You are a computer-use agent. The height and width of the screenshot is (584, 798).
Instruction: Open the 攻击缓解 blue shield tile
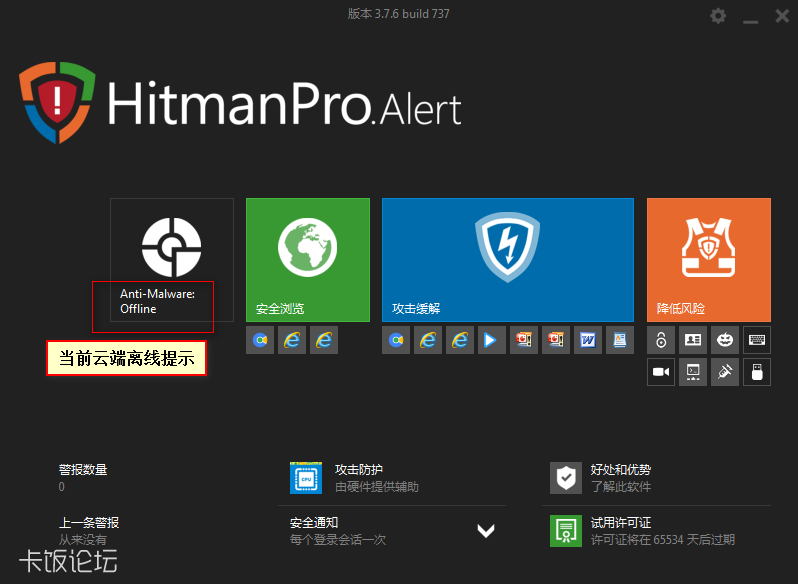pos(507,258)
